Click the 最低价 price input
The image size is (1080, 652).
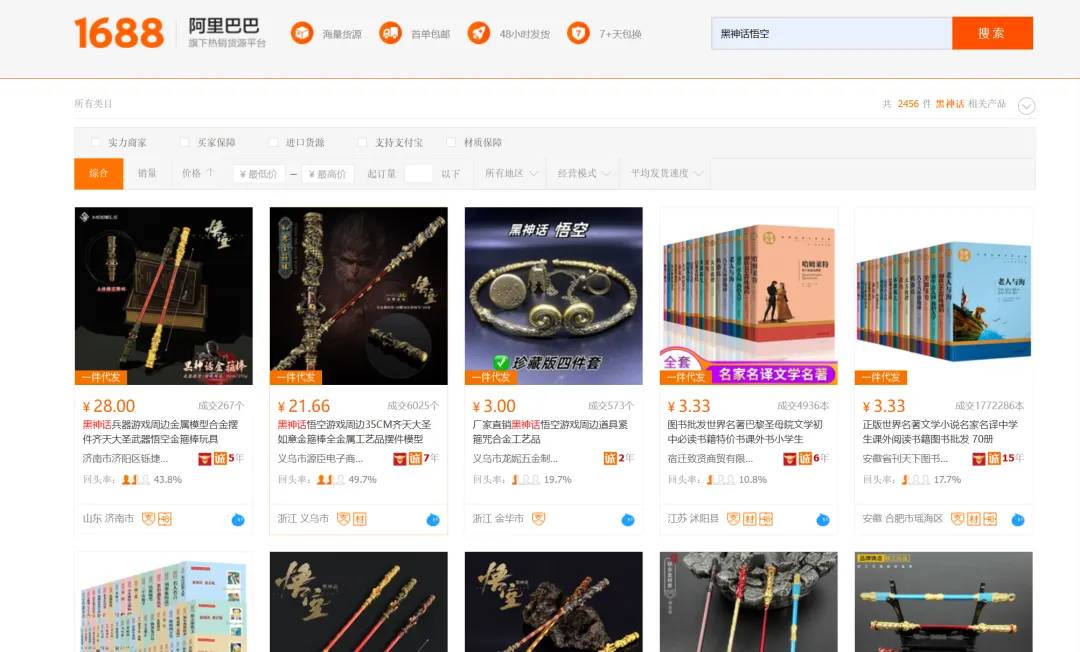259,174
